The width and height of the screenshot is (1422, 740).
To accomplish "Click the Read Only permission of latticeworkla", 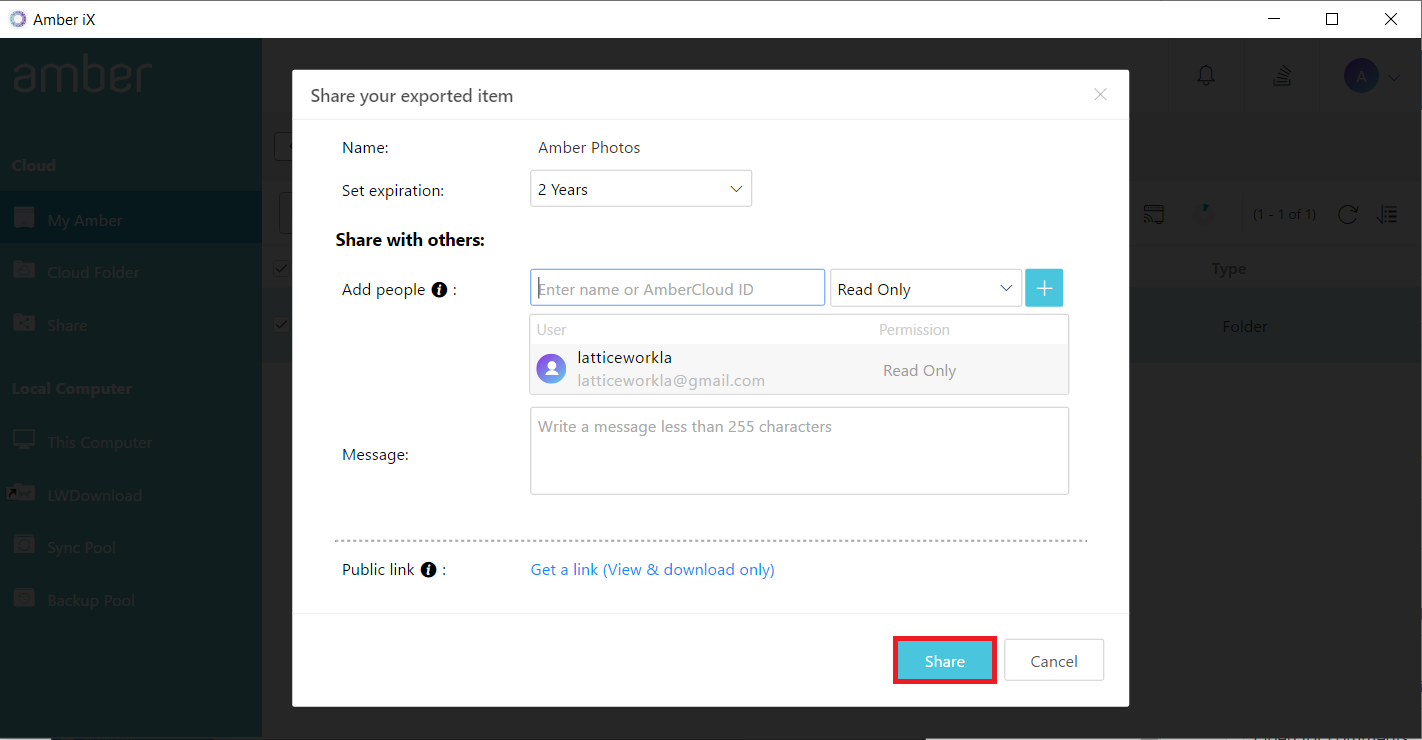I will [x=919, y=370].
